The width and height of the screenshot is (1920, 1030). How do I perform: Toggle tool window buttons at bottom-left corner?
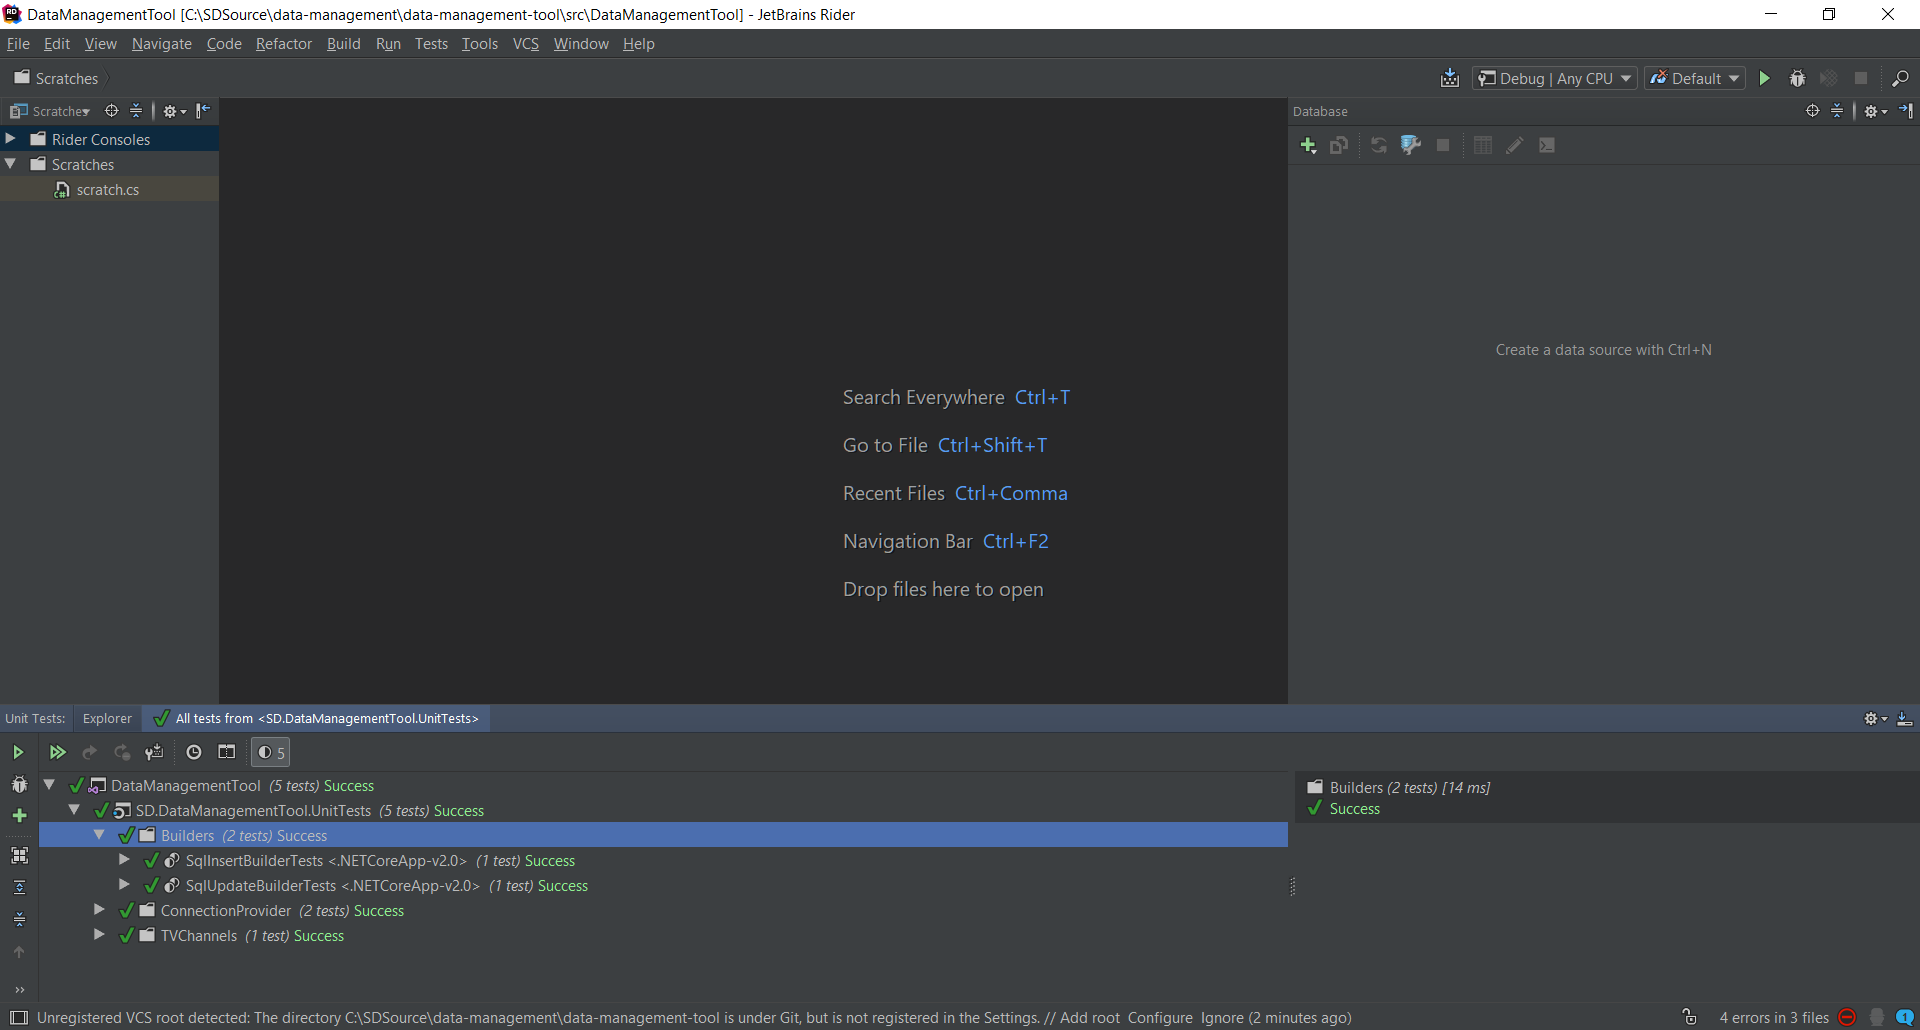18,1018
